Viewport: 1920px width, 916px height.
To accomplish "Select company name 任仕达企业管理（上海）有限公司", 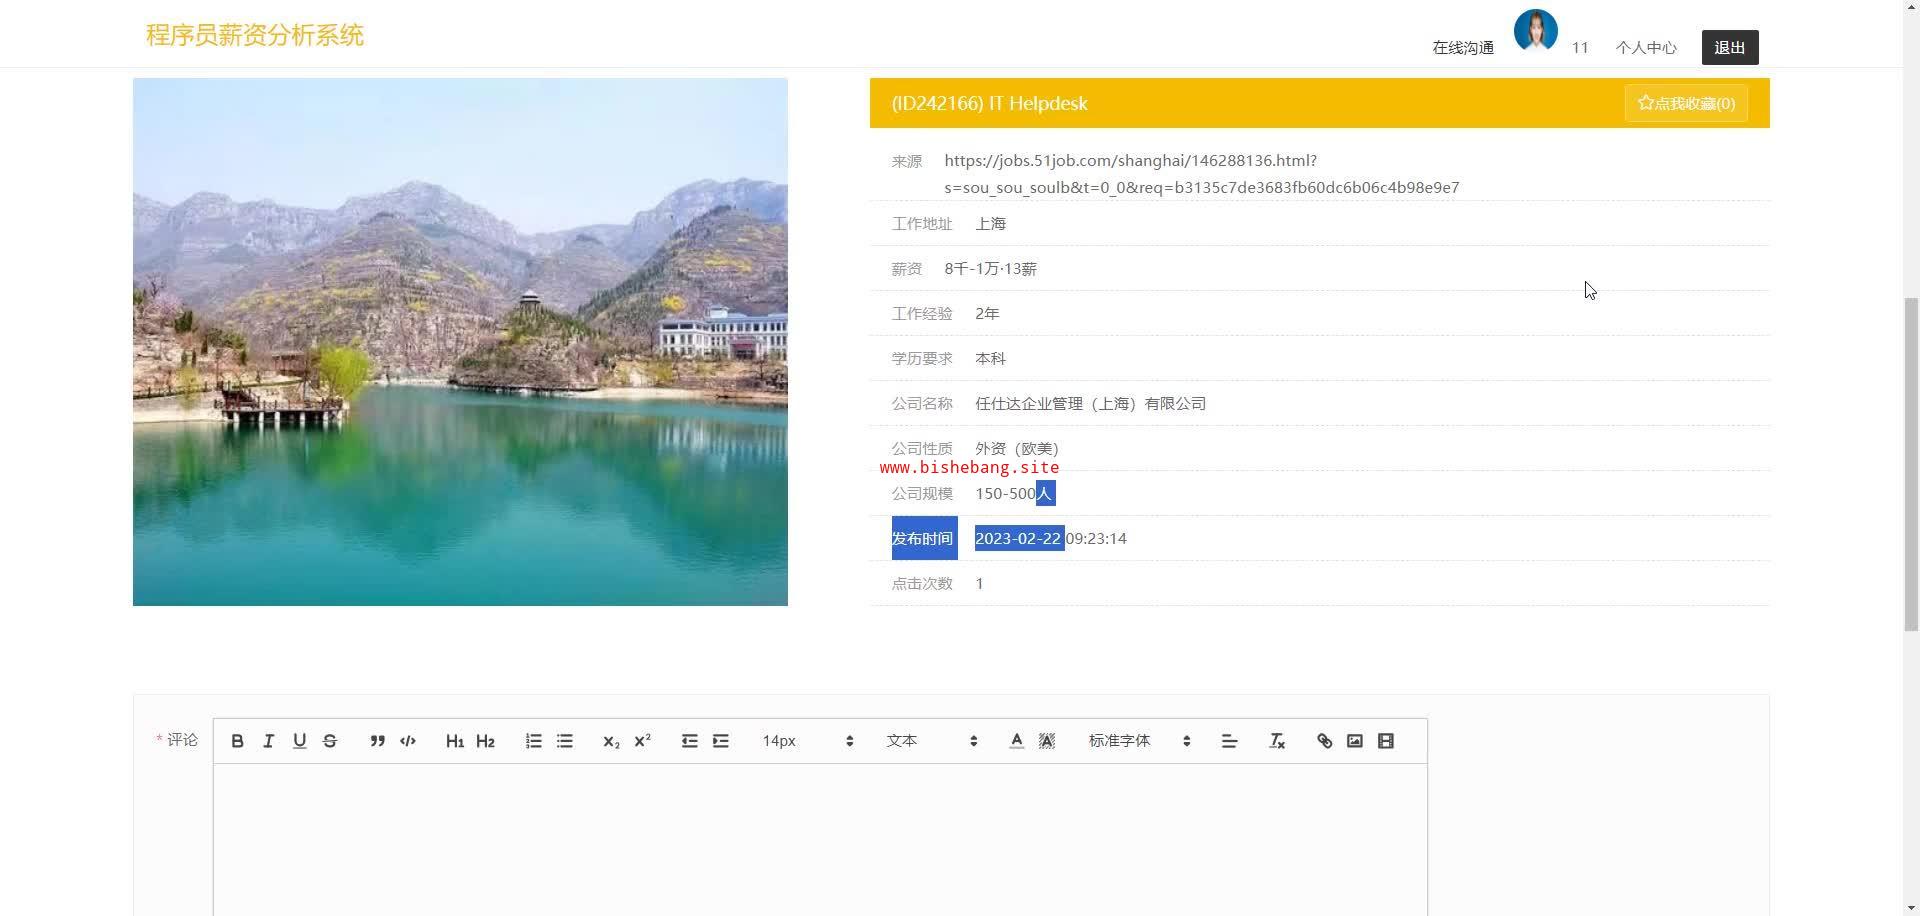I will (x=1090, y=404).
